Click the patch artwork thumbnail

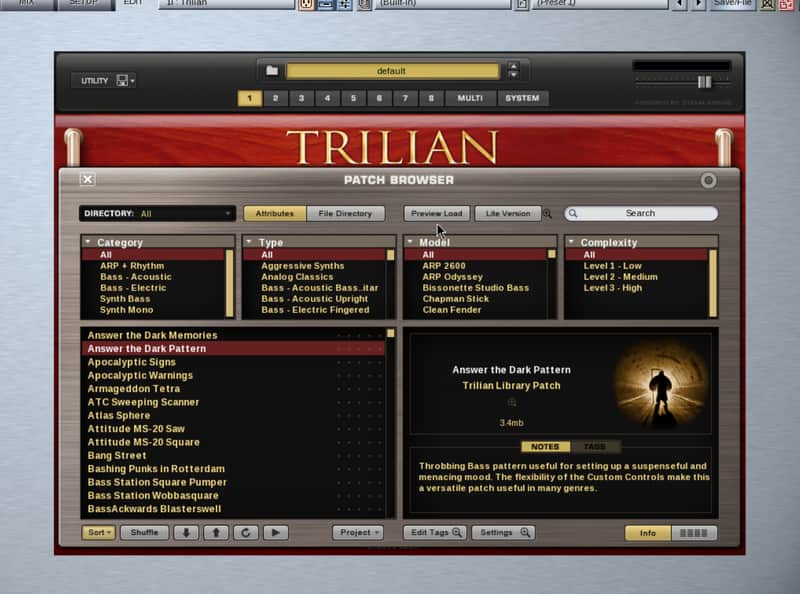[x=661, y=384]
